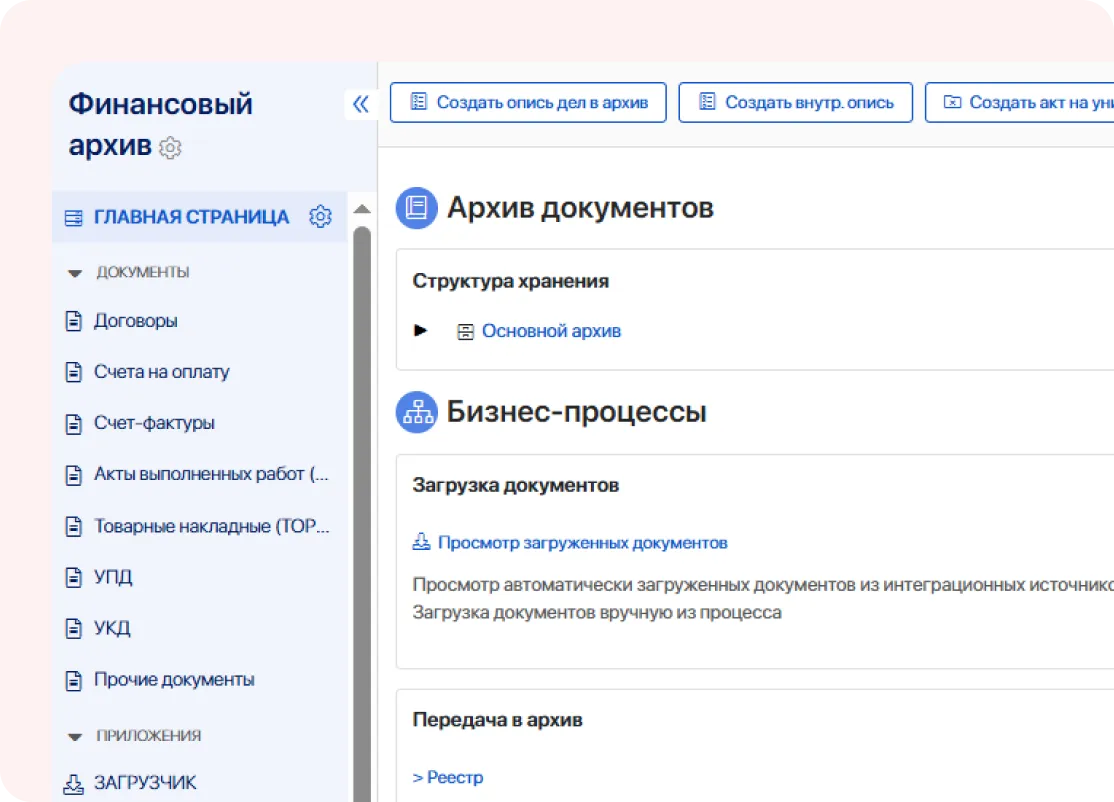Open the Финансовый архив settings gear
1114x802 pixels.
pos(170,148)
